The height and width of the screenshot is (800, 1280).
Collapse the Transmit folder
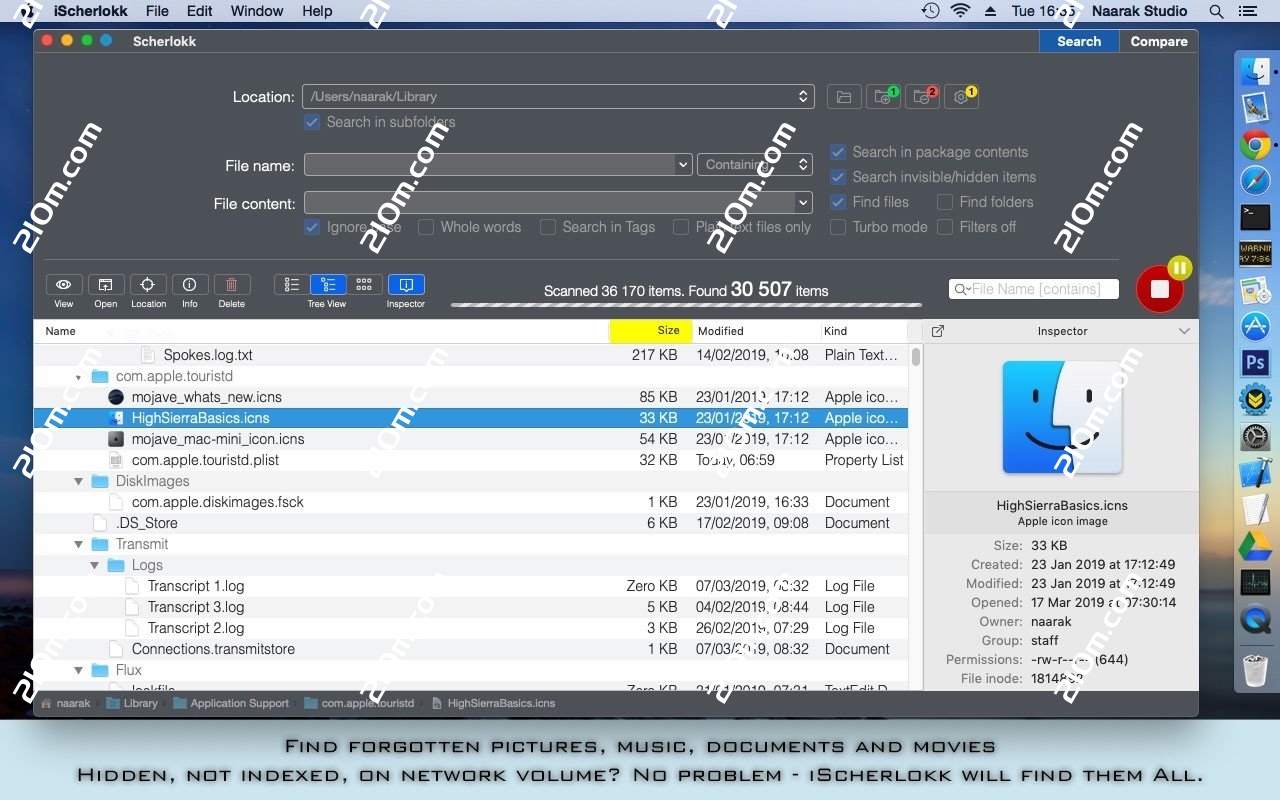[x=78, y=544]
